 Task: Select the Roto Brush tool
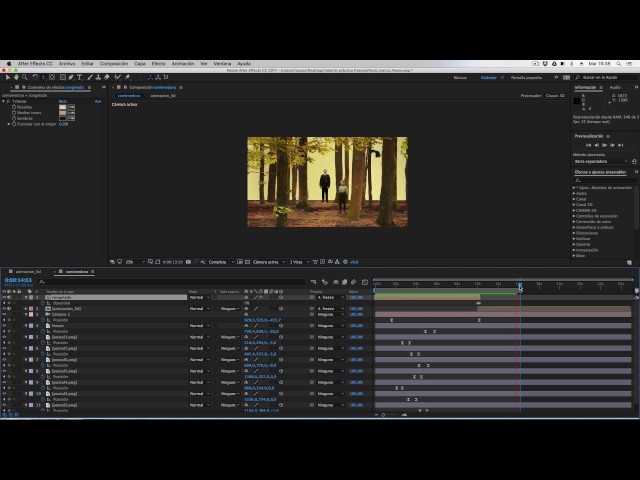pyautogui.click(x=118, y=77)
